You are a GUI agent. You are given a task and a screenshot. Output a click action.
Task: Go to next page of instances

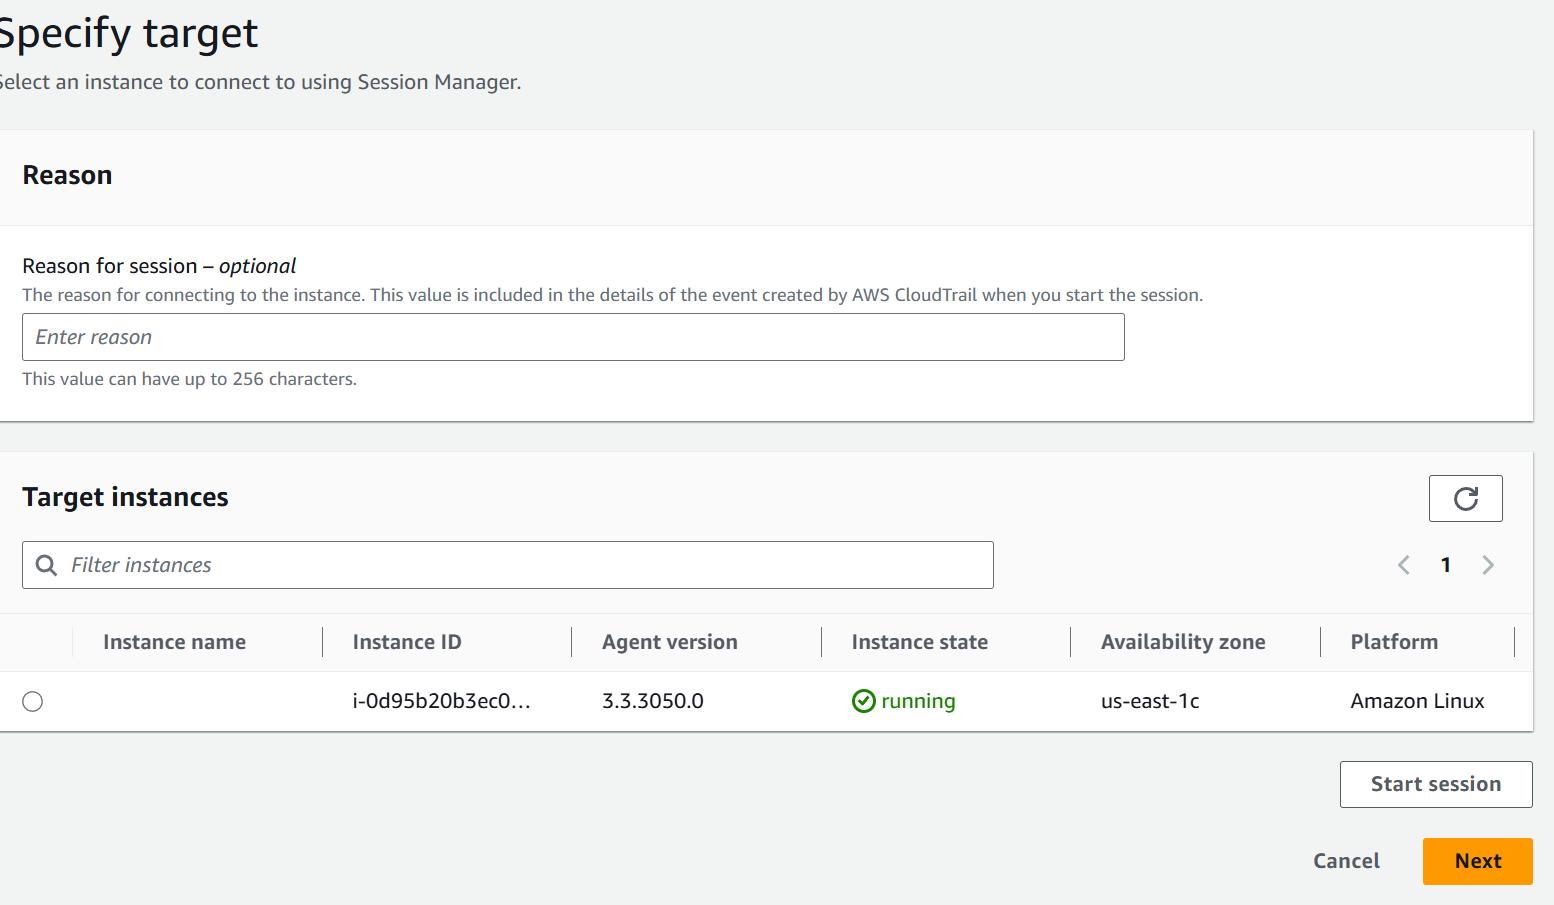(1488, 565)
